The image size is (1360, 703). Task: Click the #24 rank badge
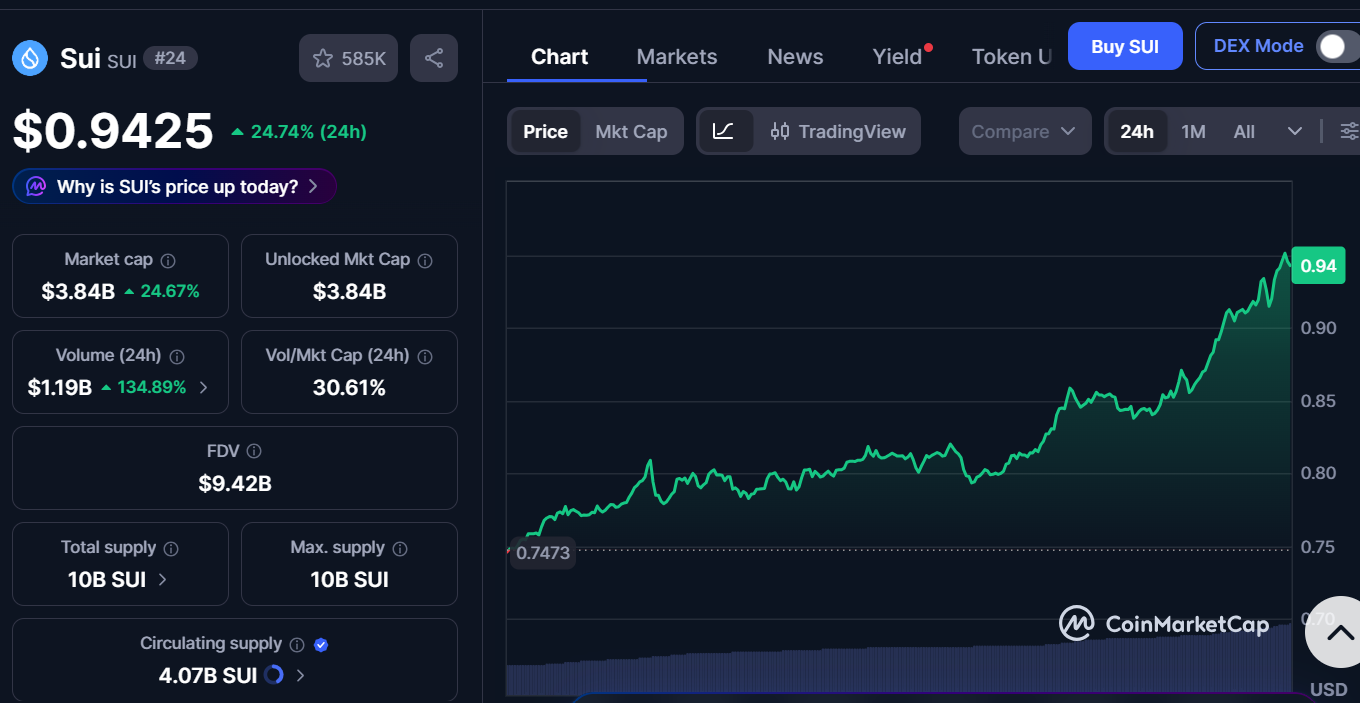tap(170, 58)
